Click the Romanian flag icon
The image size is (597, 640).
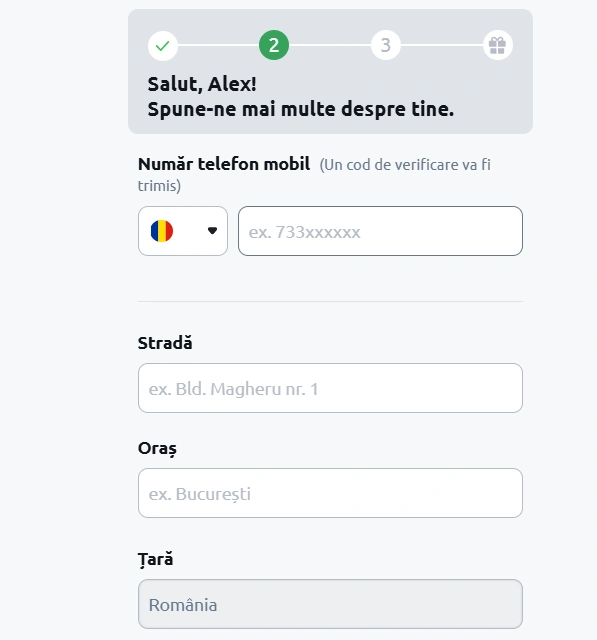[x=162, y=231]
